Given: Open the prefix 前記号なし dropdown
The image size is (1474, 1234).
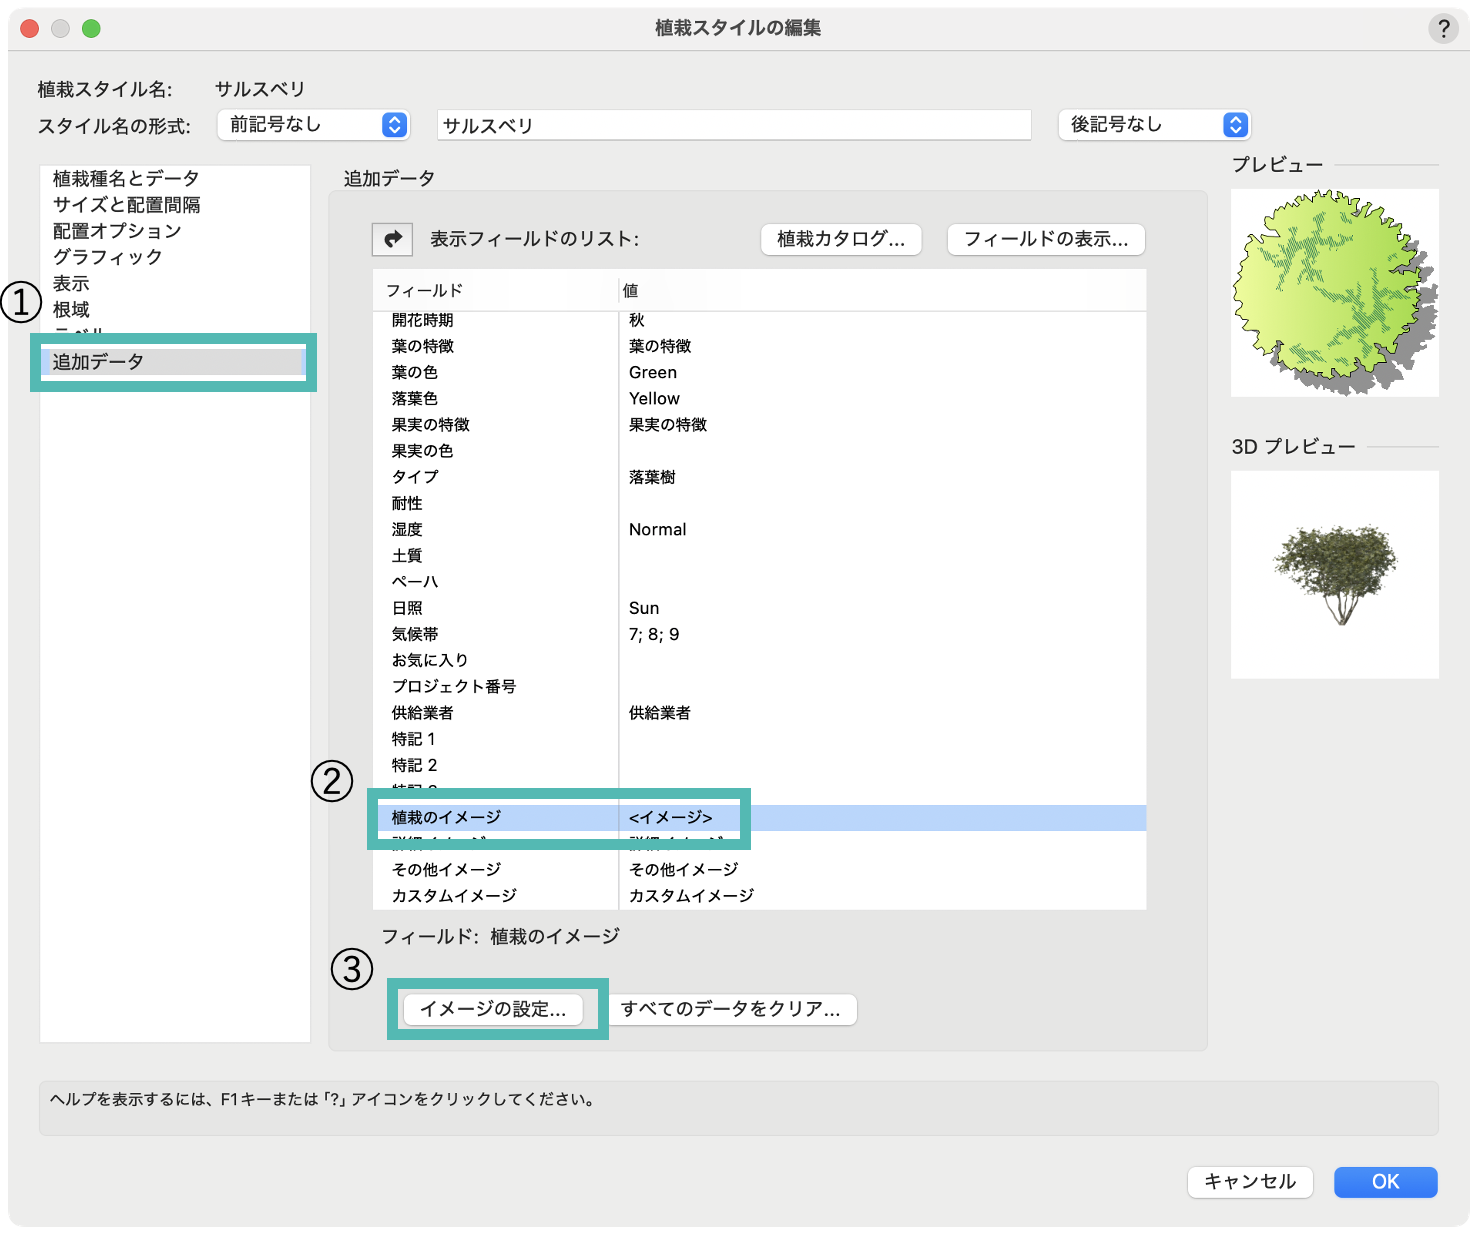Looking at the screenshot, I should tap(313, 125).
